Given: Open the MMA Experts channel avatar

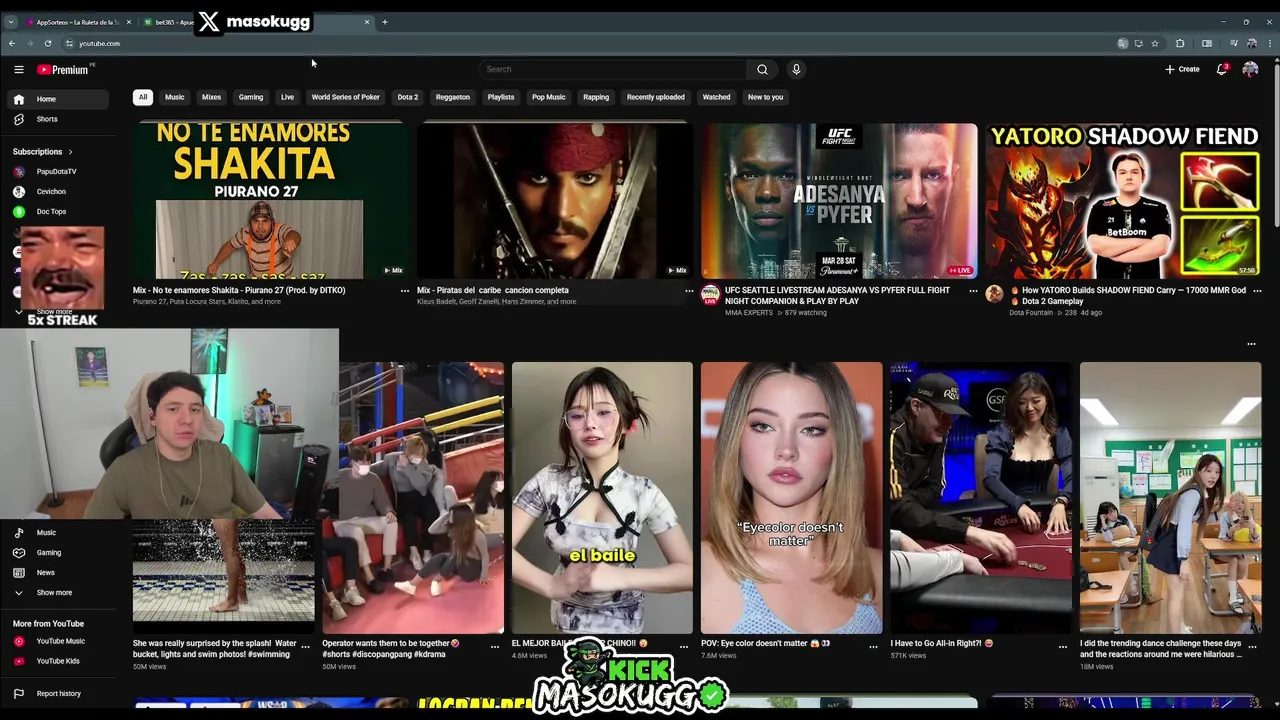Looking at the screenshot, I should pos(710,294).
